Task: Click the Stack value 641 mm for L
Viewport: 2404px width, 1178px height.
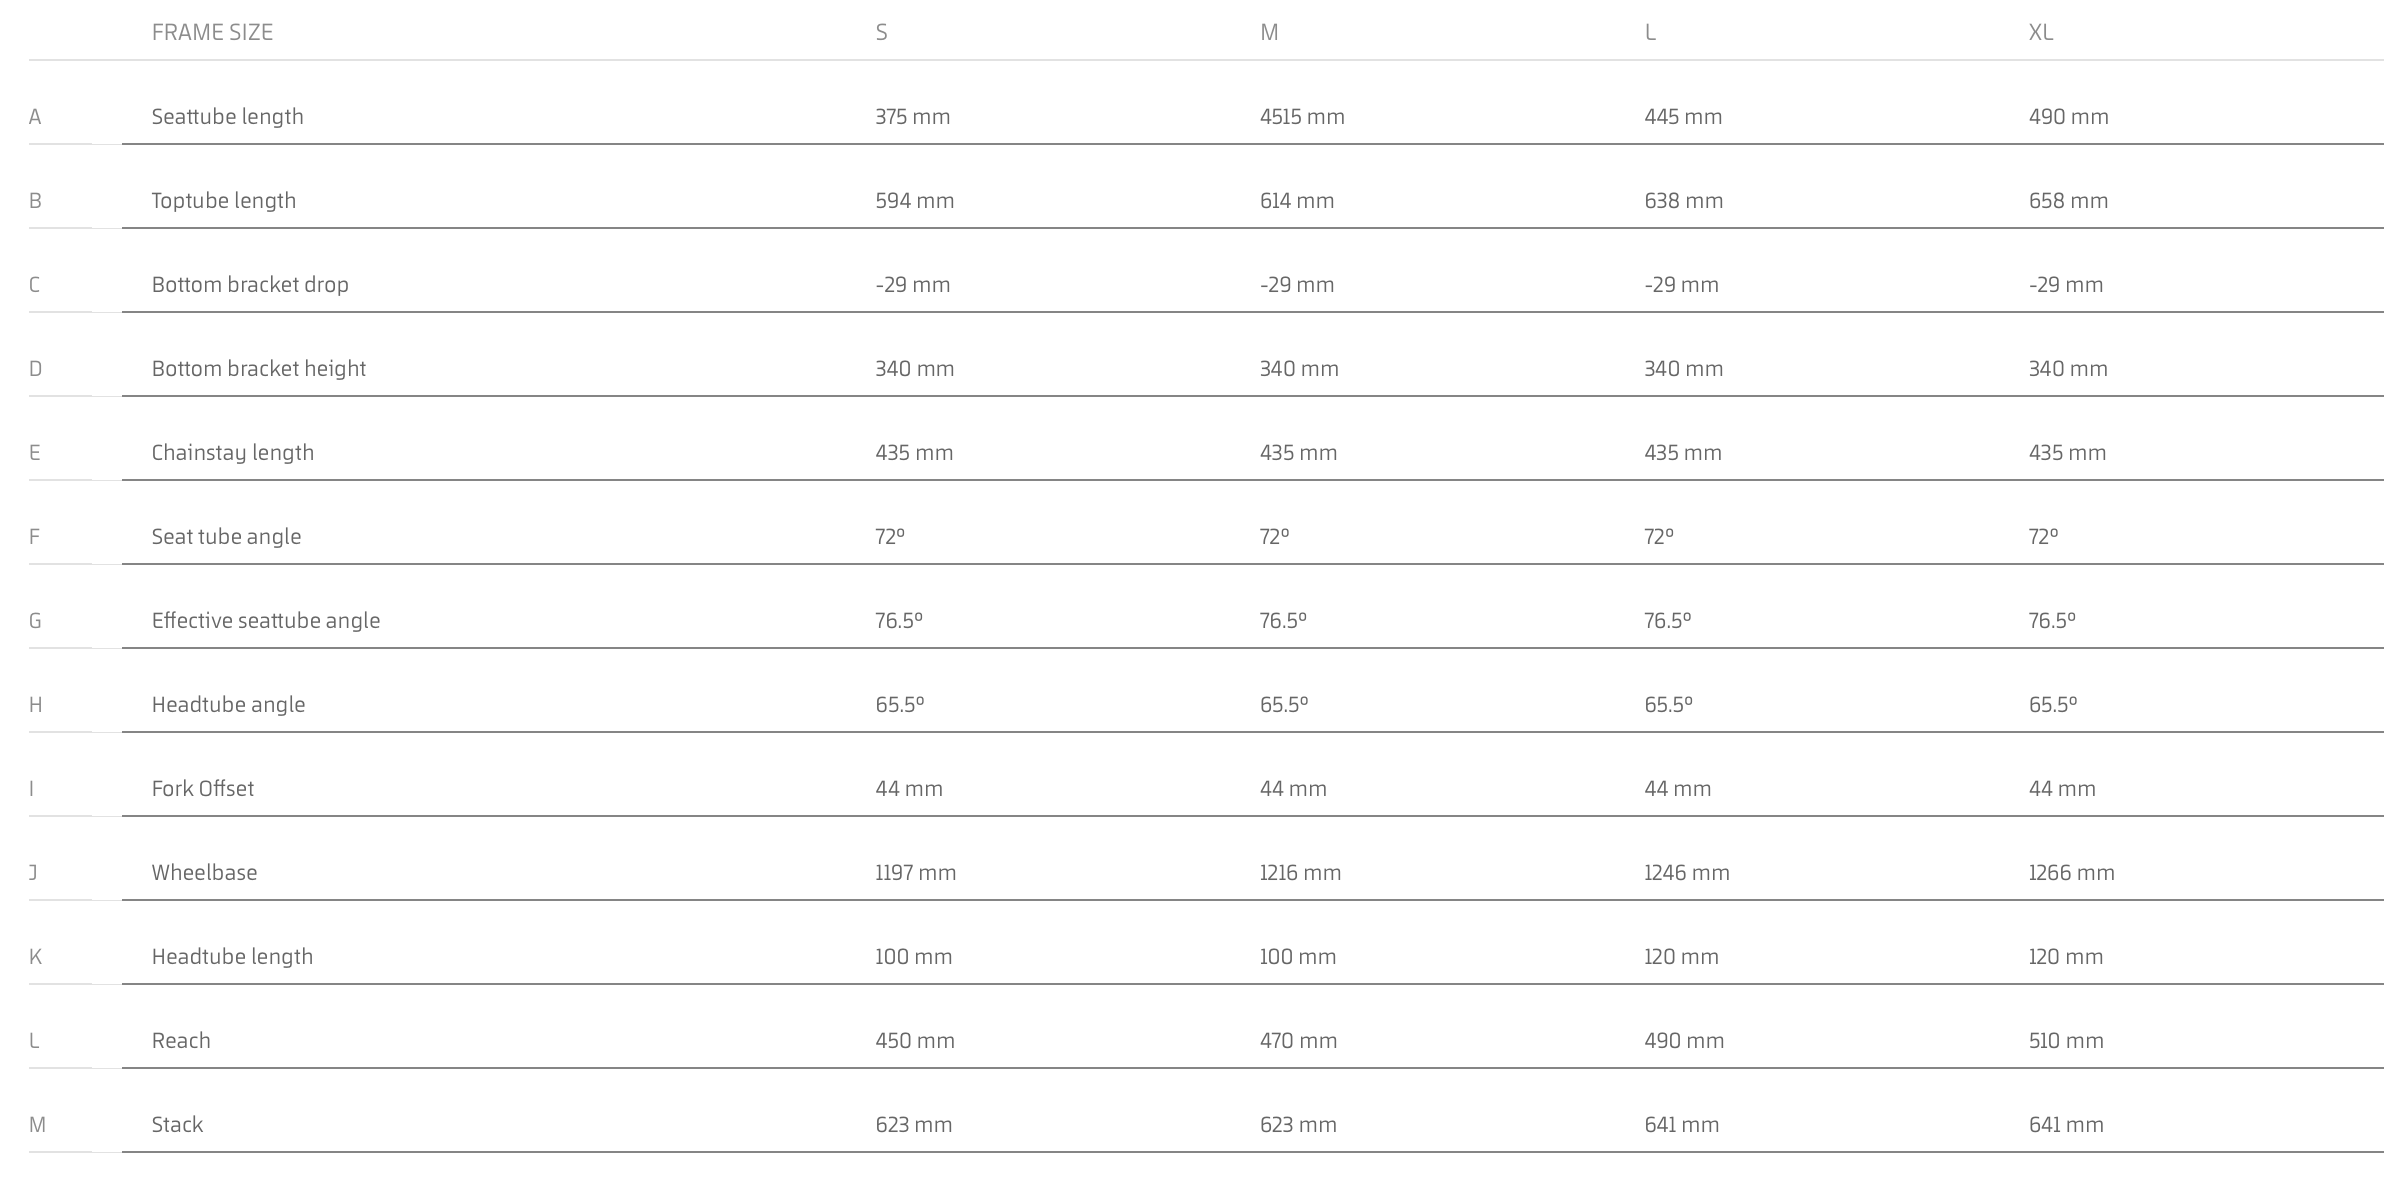Action: tap(1682, 1124)
